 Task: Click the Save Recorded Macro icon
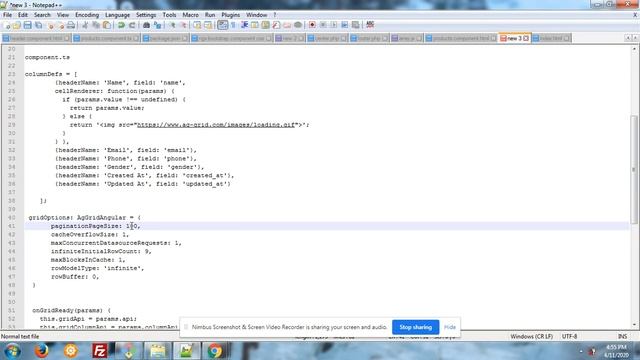pyautogui.click(x=356, y=25)
